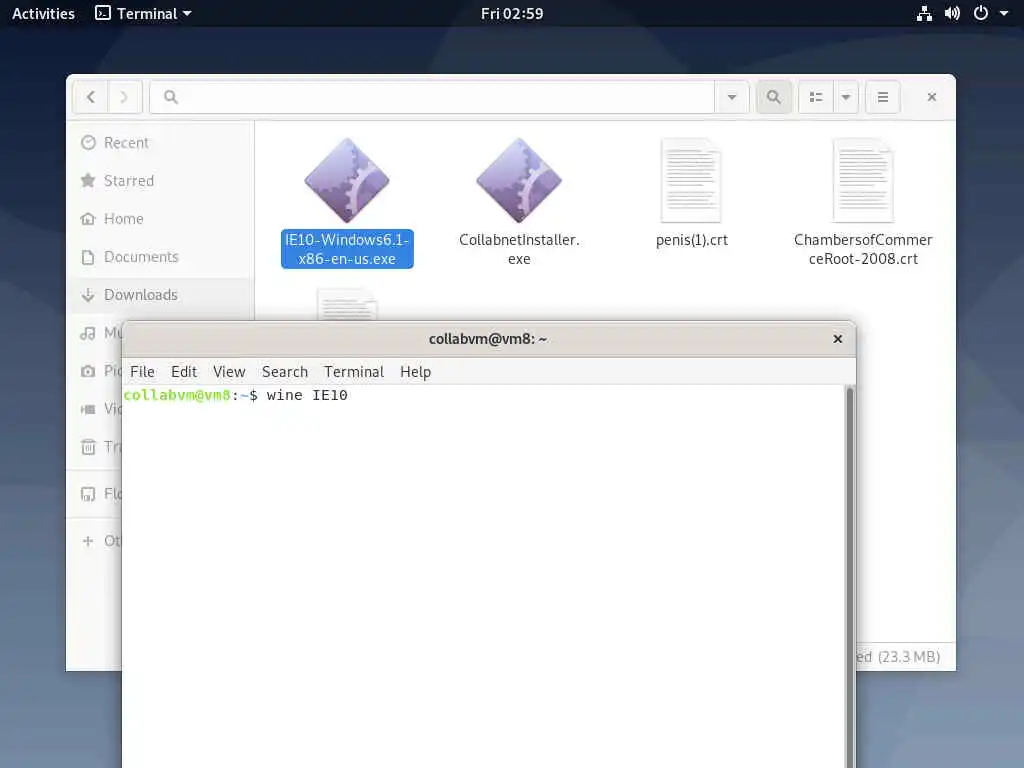
Task: Open the terminal View menu
Action: 229,372
